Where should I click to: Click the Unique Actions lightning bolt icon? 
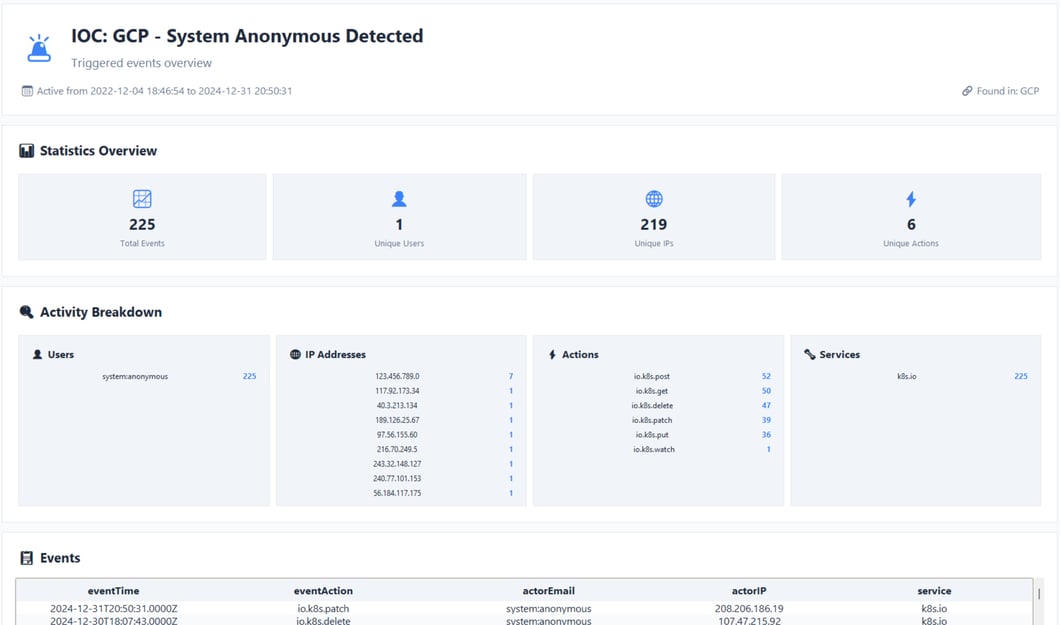(910, 199)
